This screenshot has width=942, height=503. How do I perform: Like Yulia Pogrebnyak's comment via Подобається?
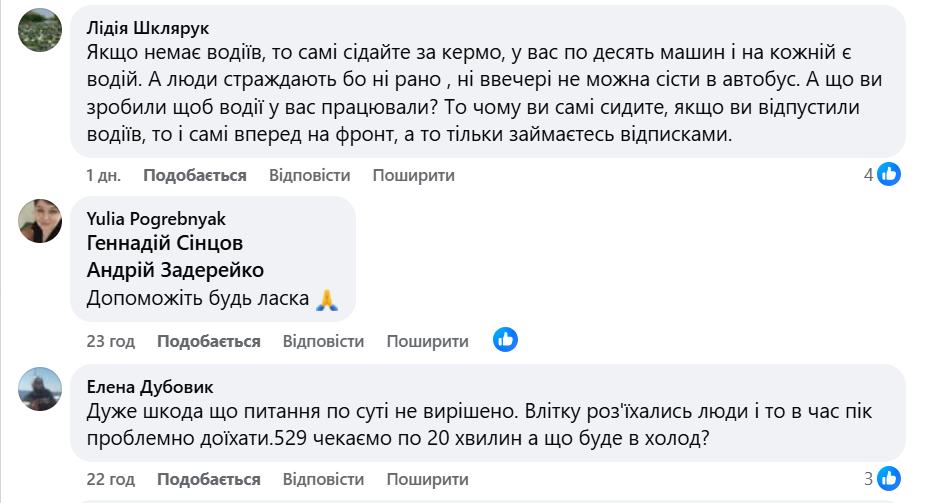click(208, 341)
